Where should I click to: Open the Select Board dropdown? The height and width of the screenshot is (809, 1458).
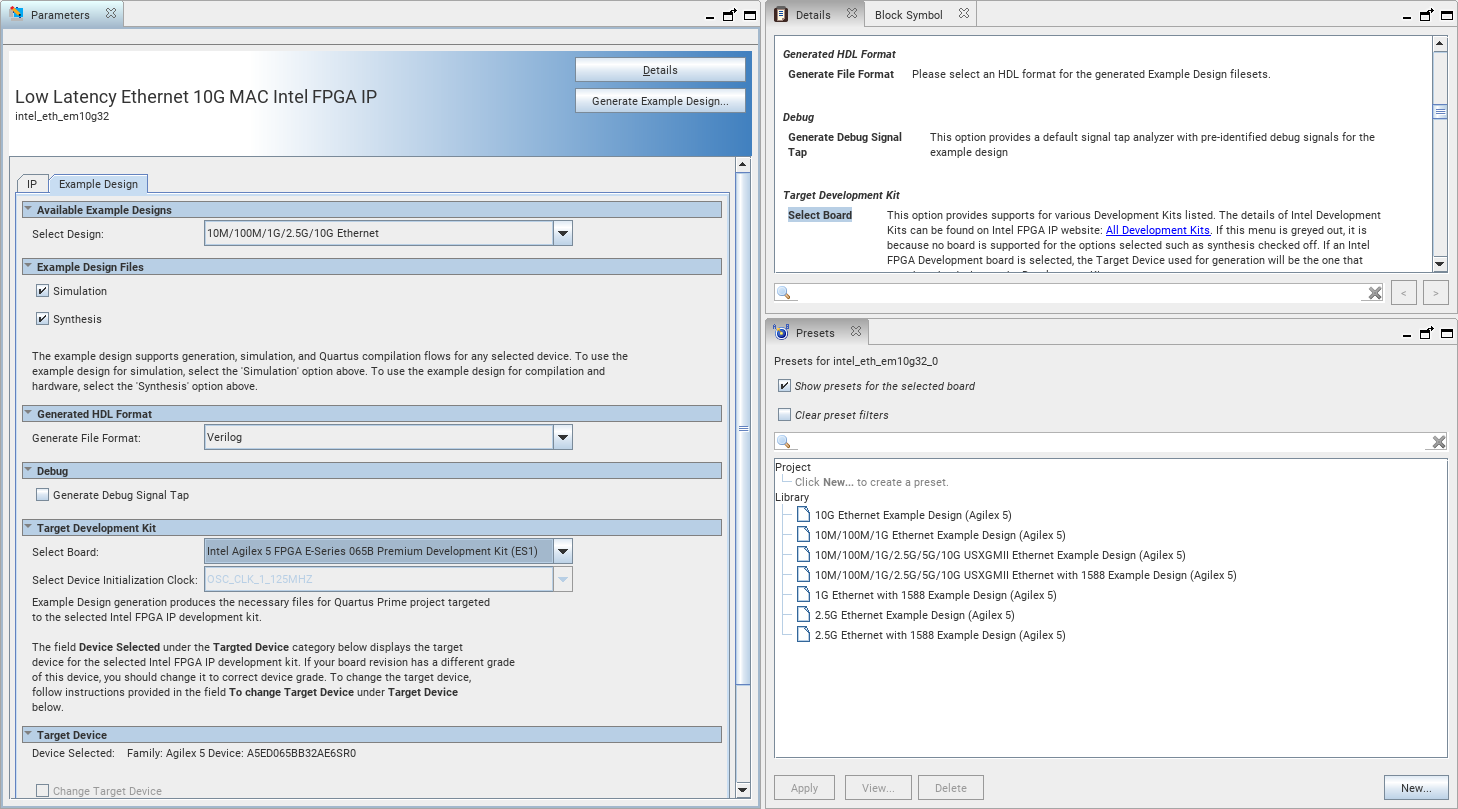tap(563, 552)
